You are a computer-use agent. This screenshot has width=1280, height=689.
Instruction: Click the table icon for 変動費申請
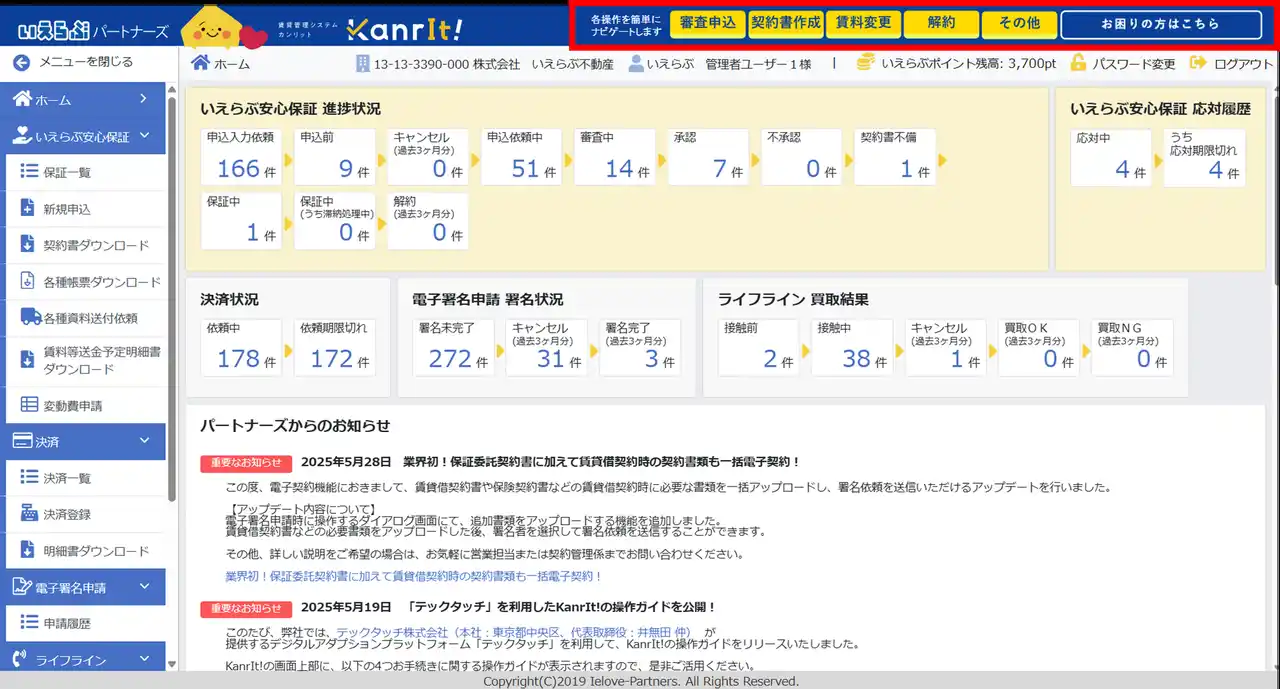tap(28, 405)
